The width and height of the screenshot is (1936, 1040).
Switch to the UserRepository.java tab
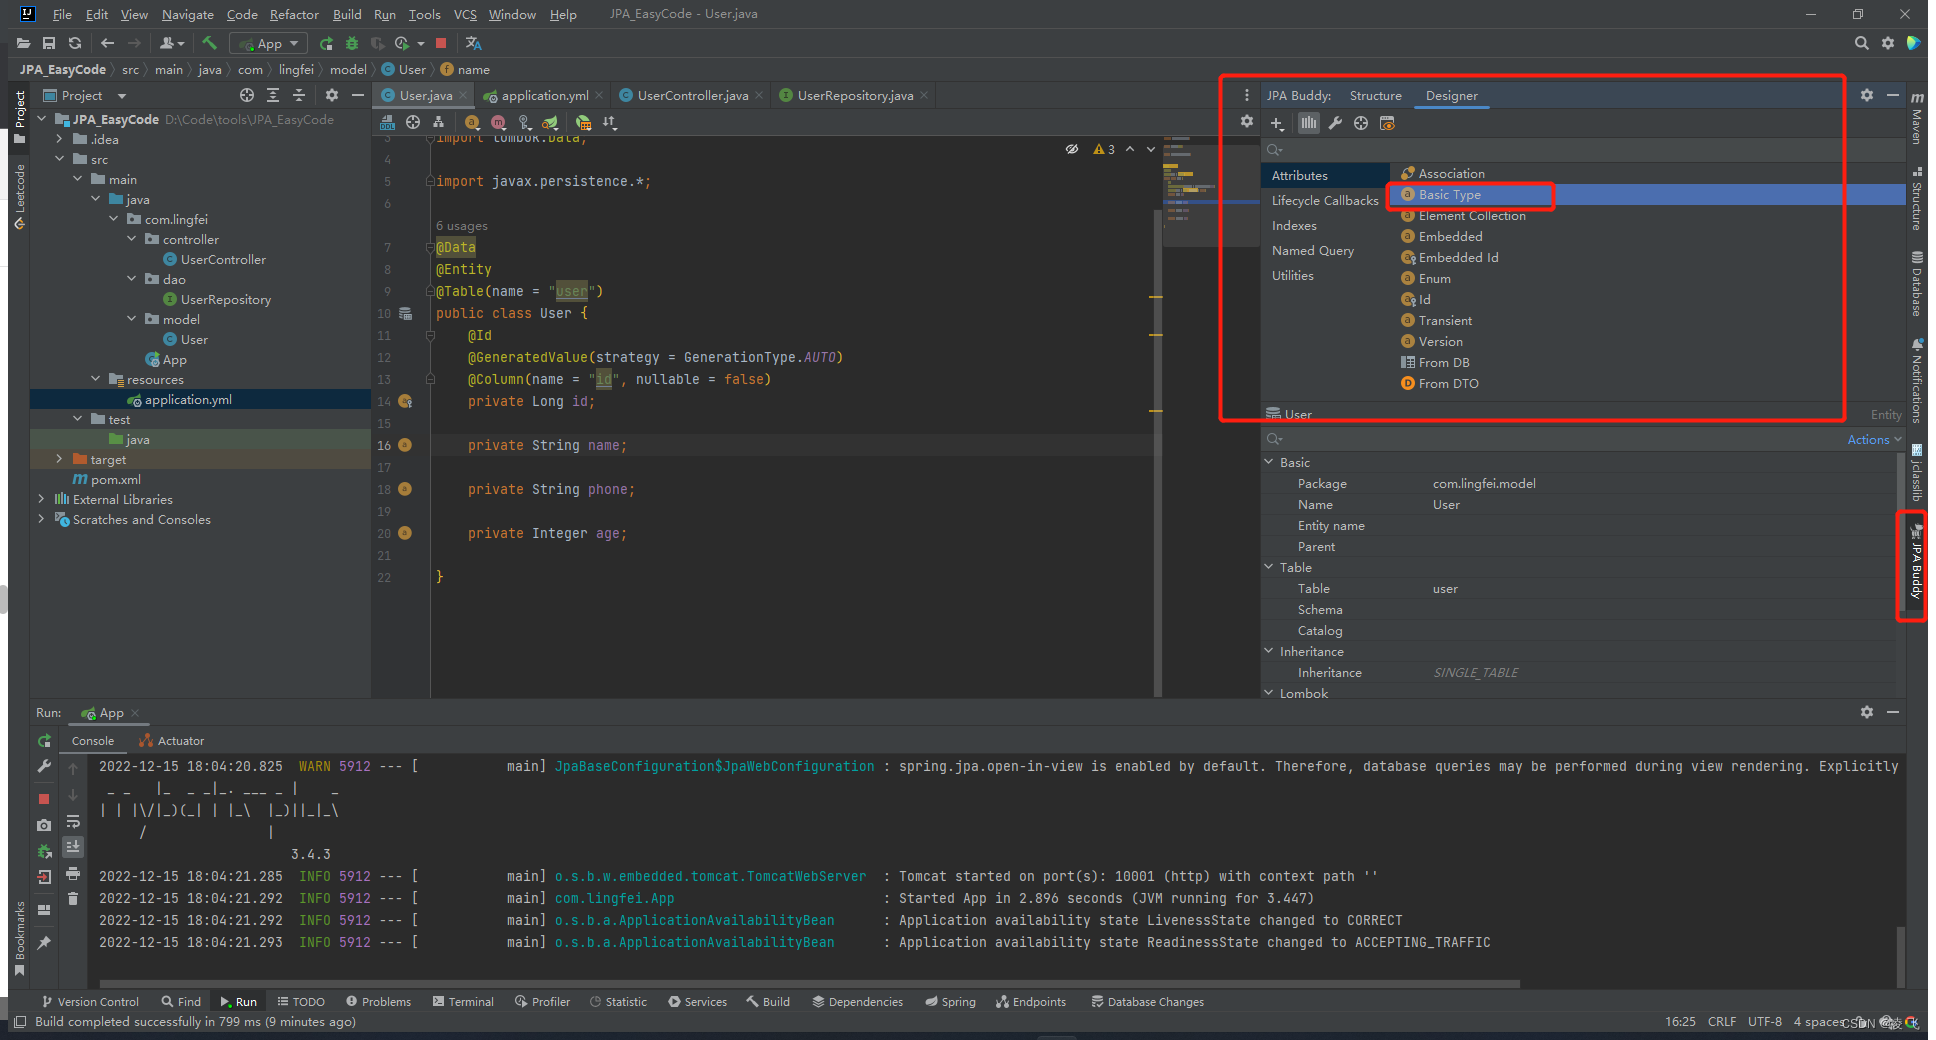(854, 95)
